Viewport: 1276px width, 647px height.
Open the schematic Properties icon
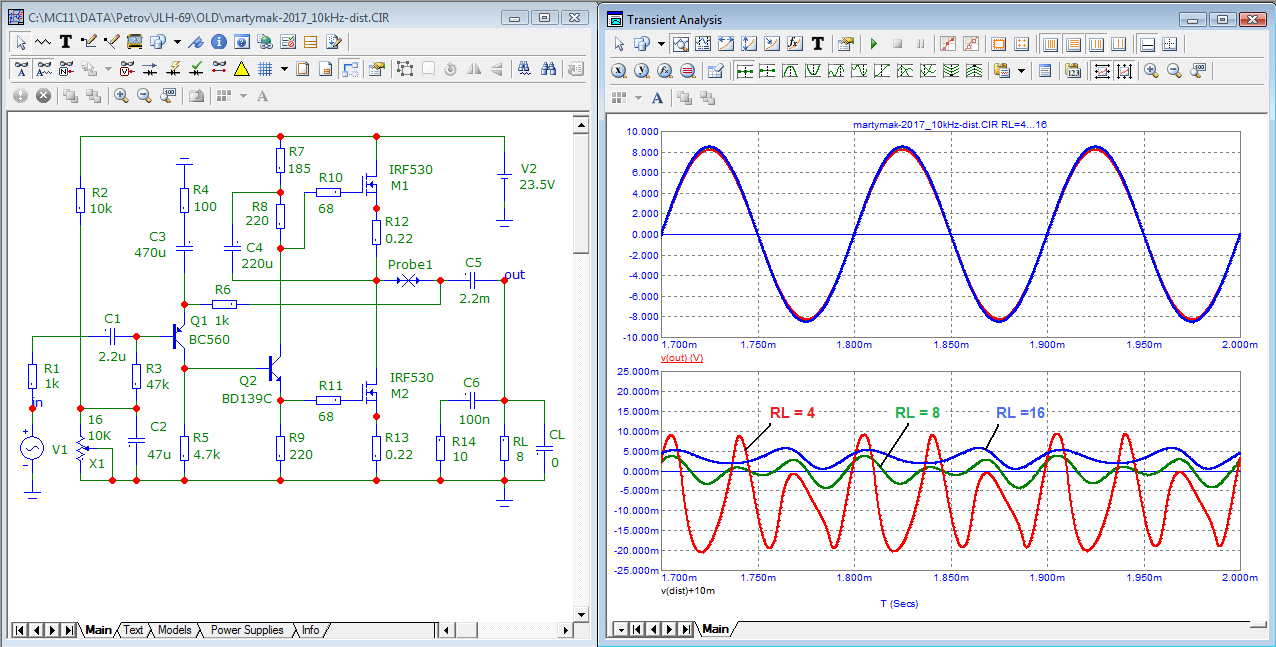(377, 69)
